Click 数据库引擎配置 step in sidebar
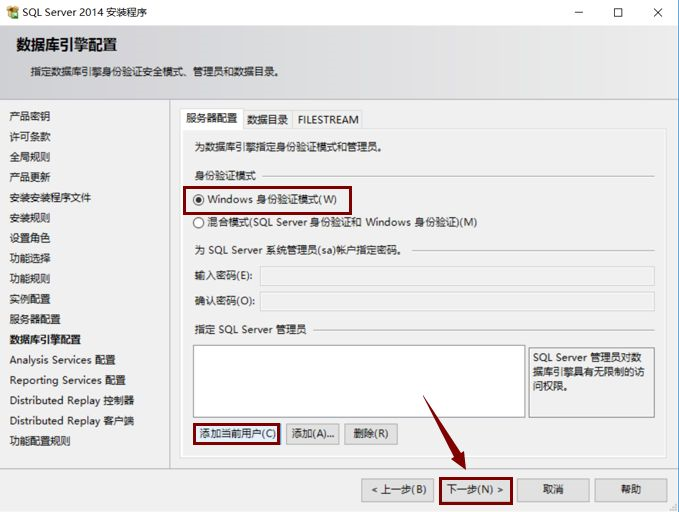The height and width of the screenshot is (512, 679). [45, 340]
